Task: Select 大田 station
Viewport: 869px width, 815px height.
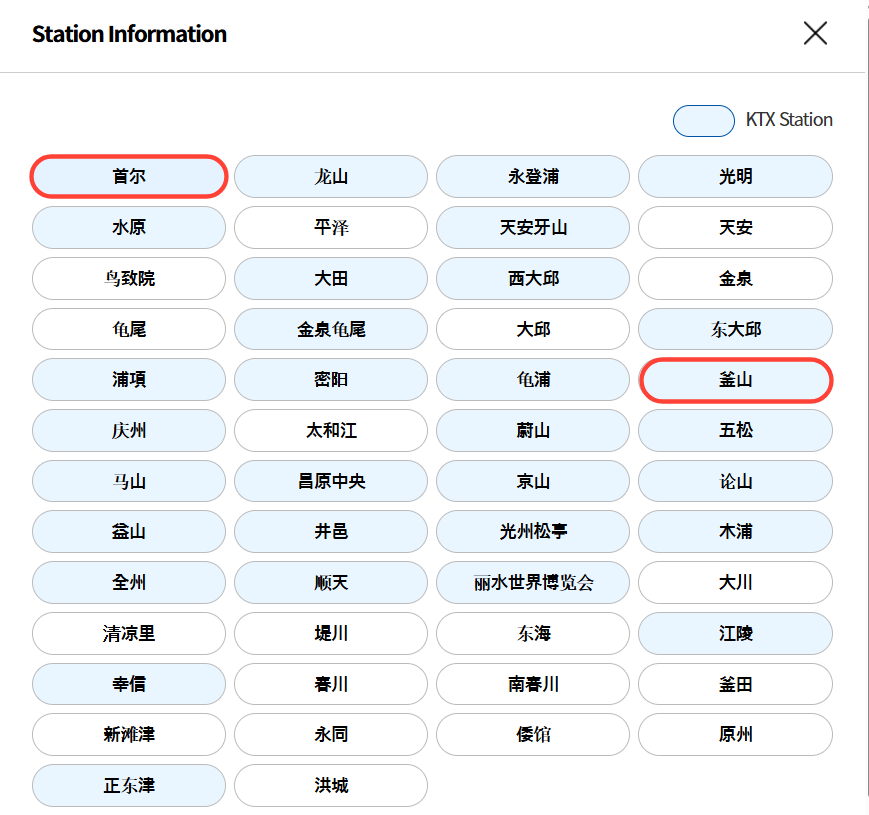Action: tap(331, 278)
